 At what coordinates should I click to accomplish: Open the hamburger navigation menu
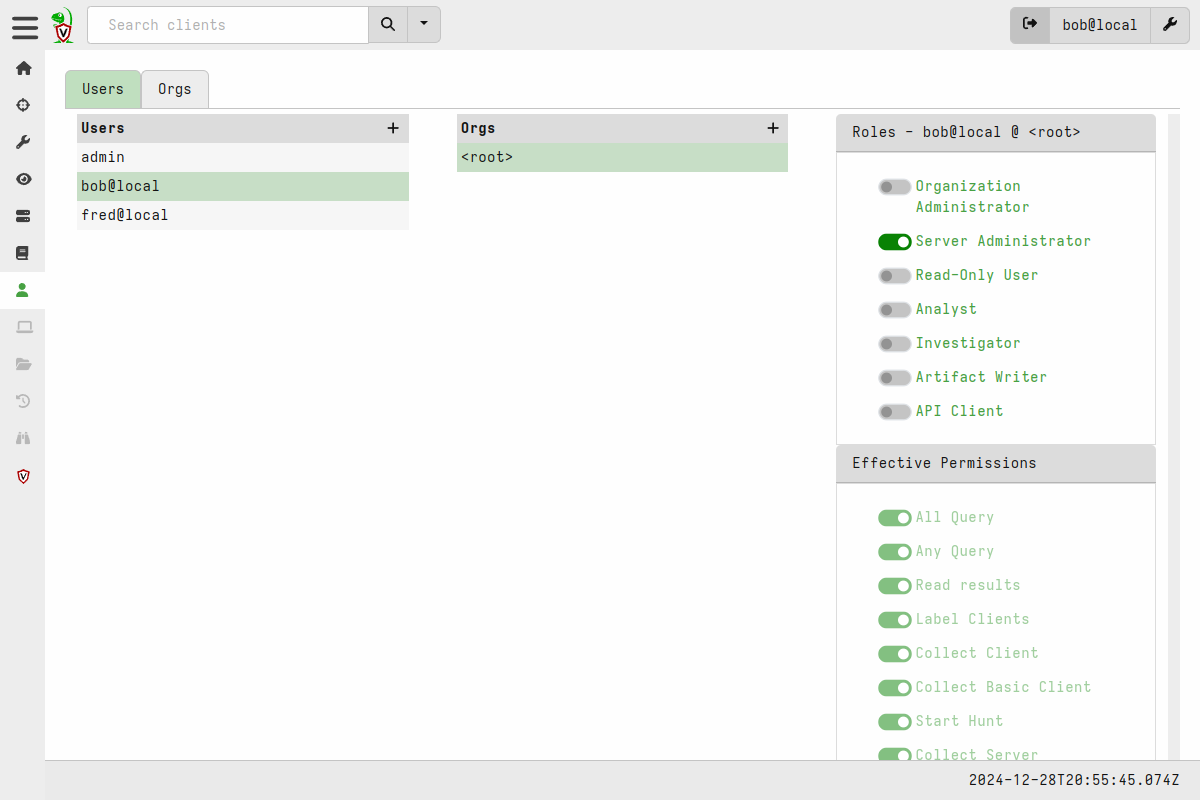coord(25,27)
